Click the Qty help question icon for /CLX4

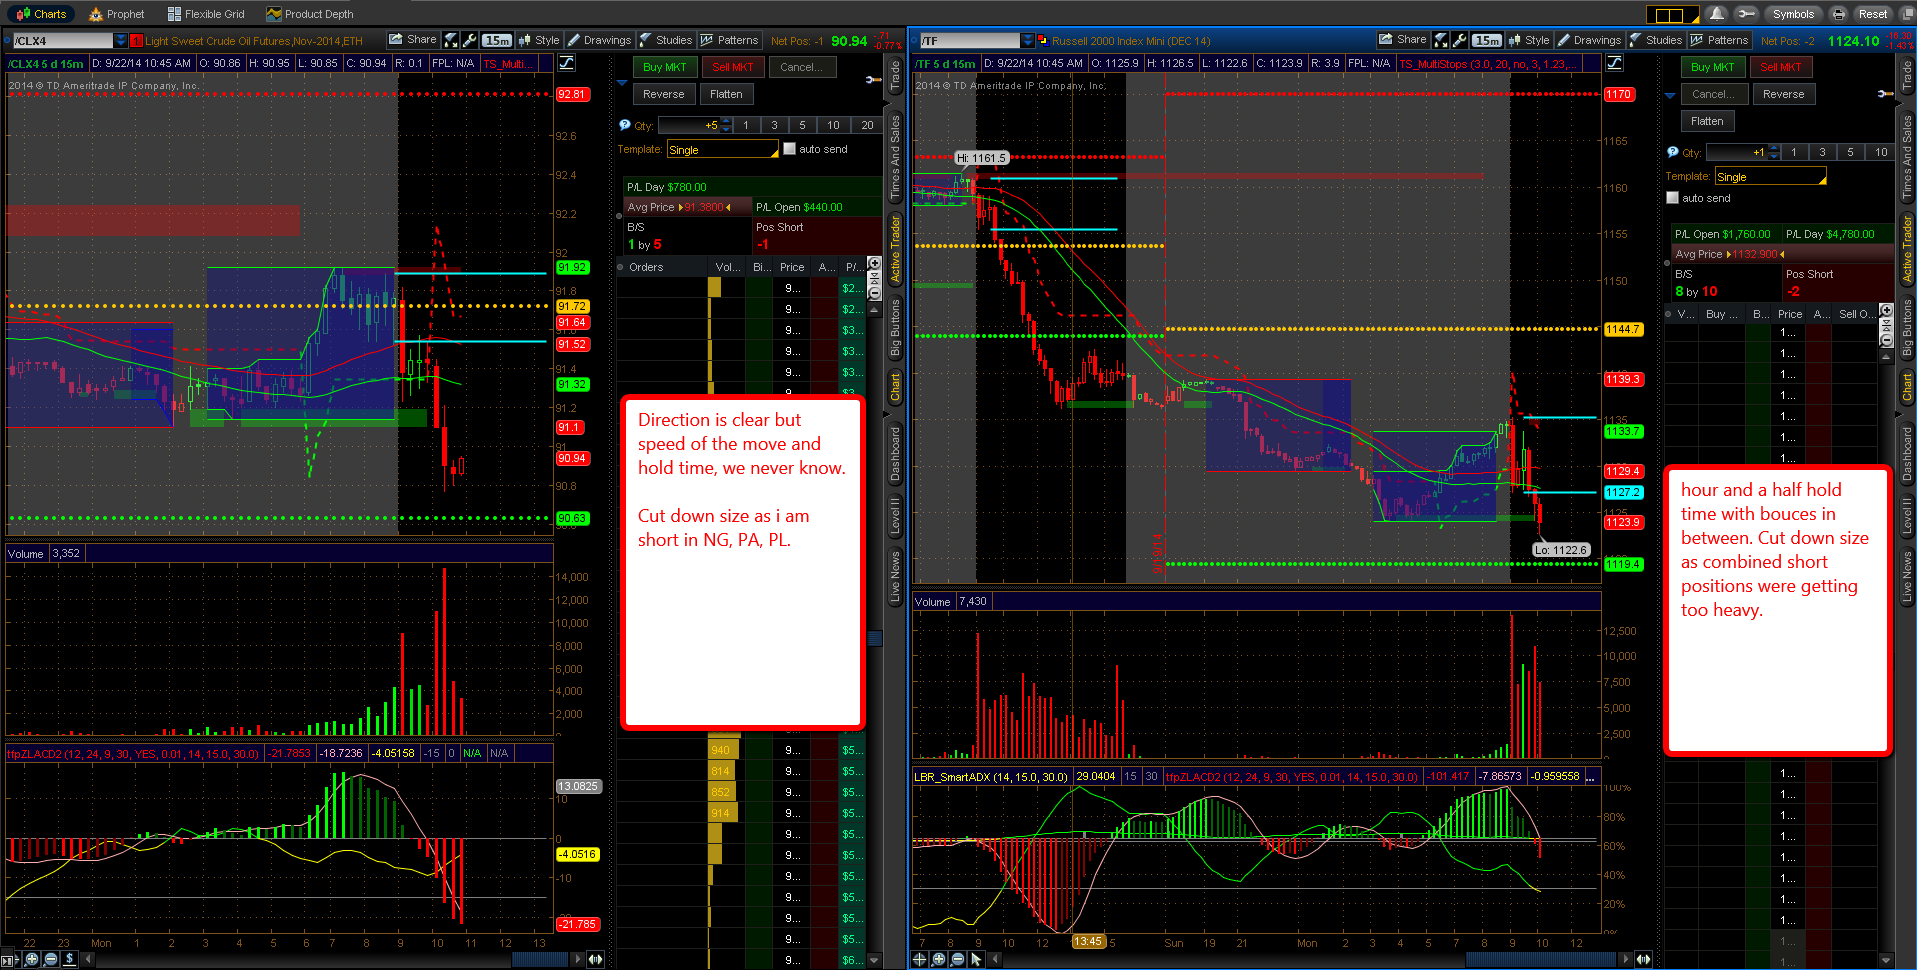624,125
